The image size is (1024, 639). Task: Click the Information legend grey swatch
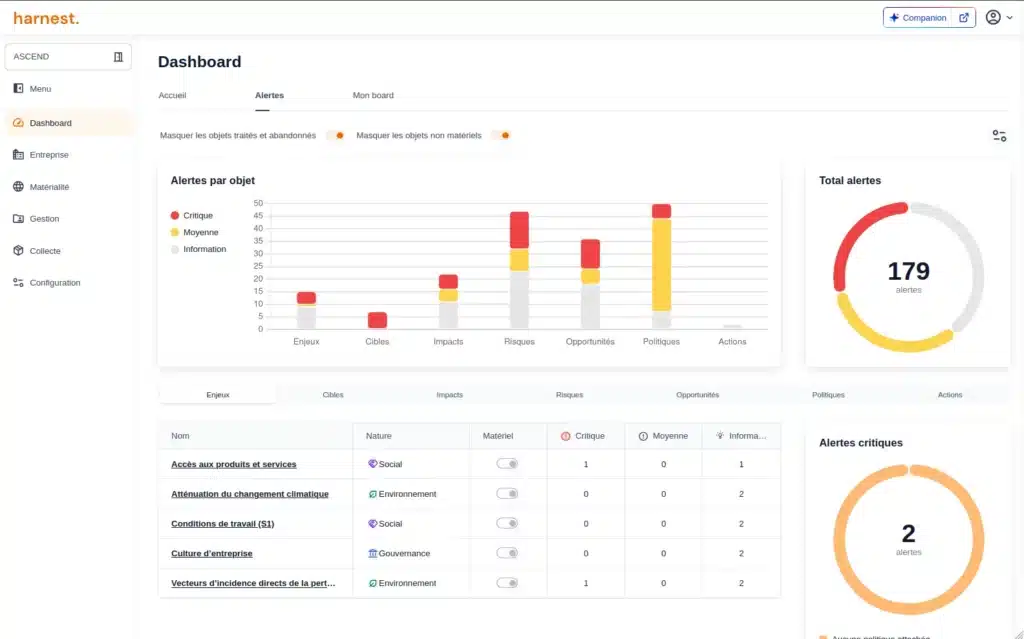(x=174, y=249)
